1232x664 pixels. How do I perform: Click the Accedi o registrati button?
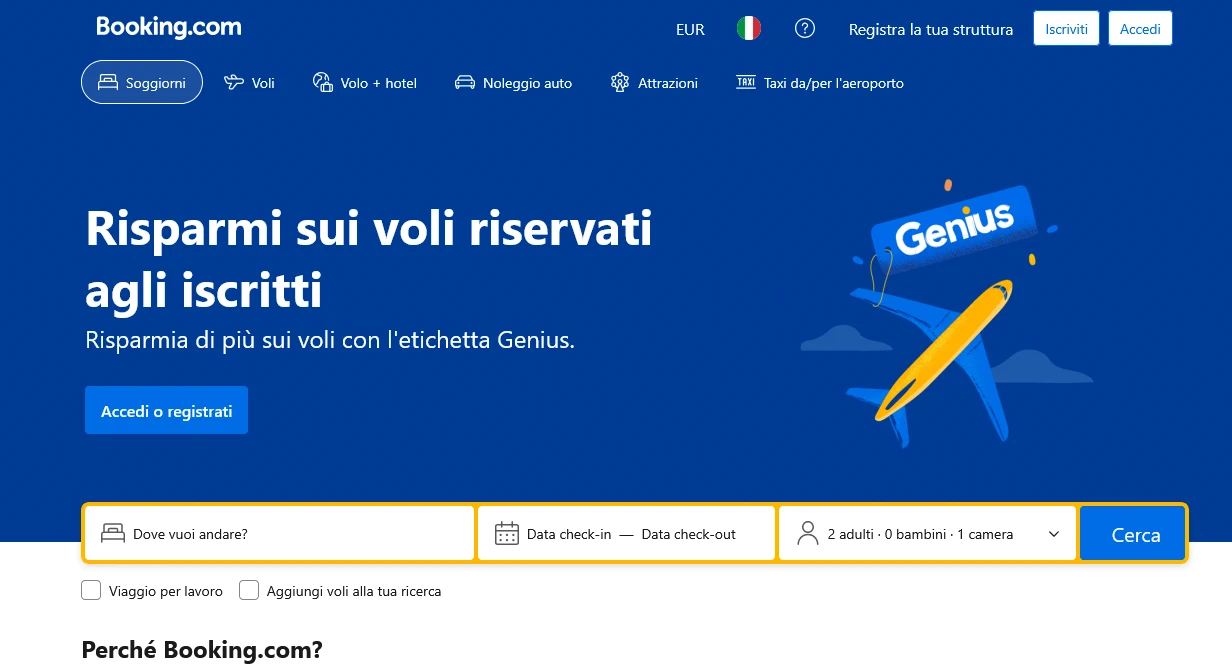[x=166, y=411]
